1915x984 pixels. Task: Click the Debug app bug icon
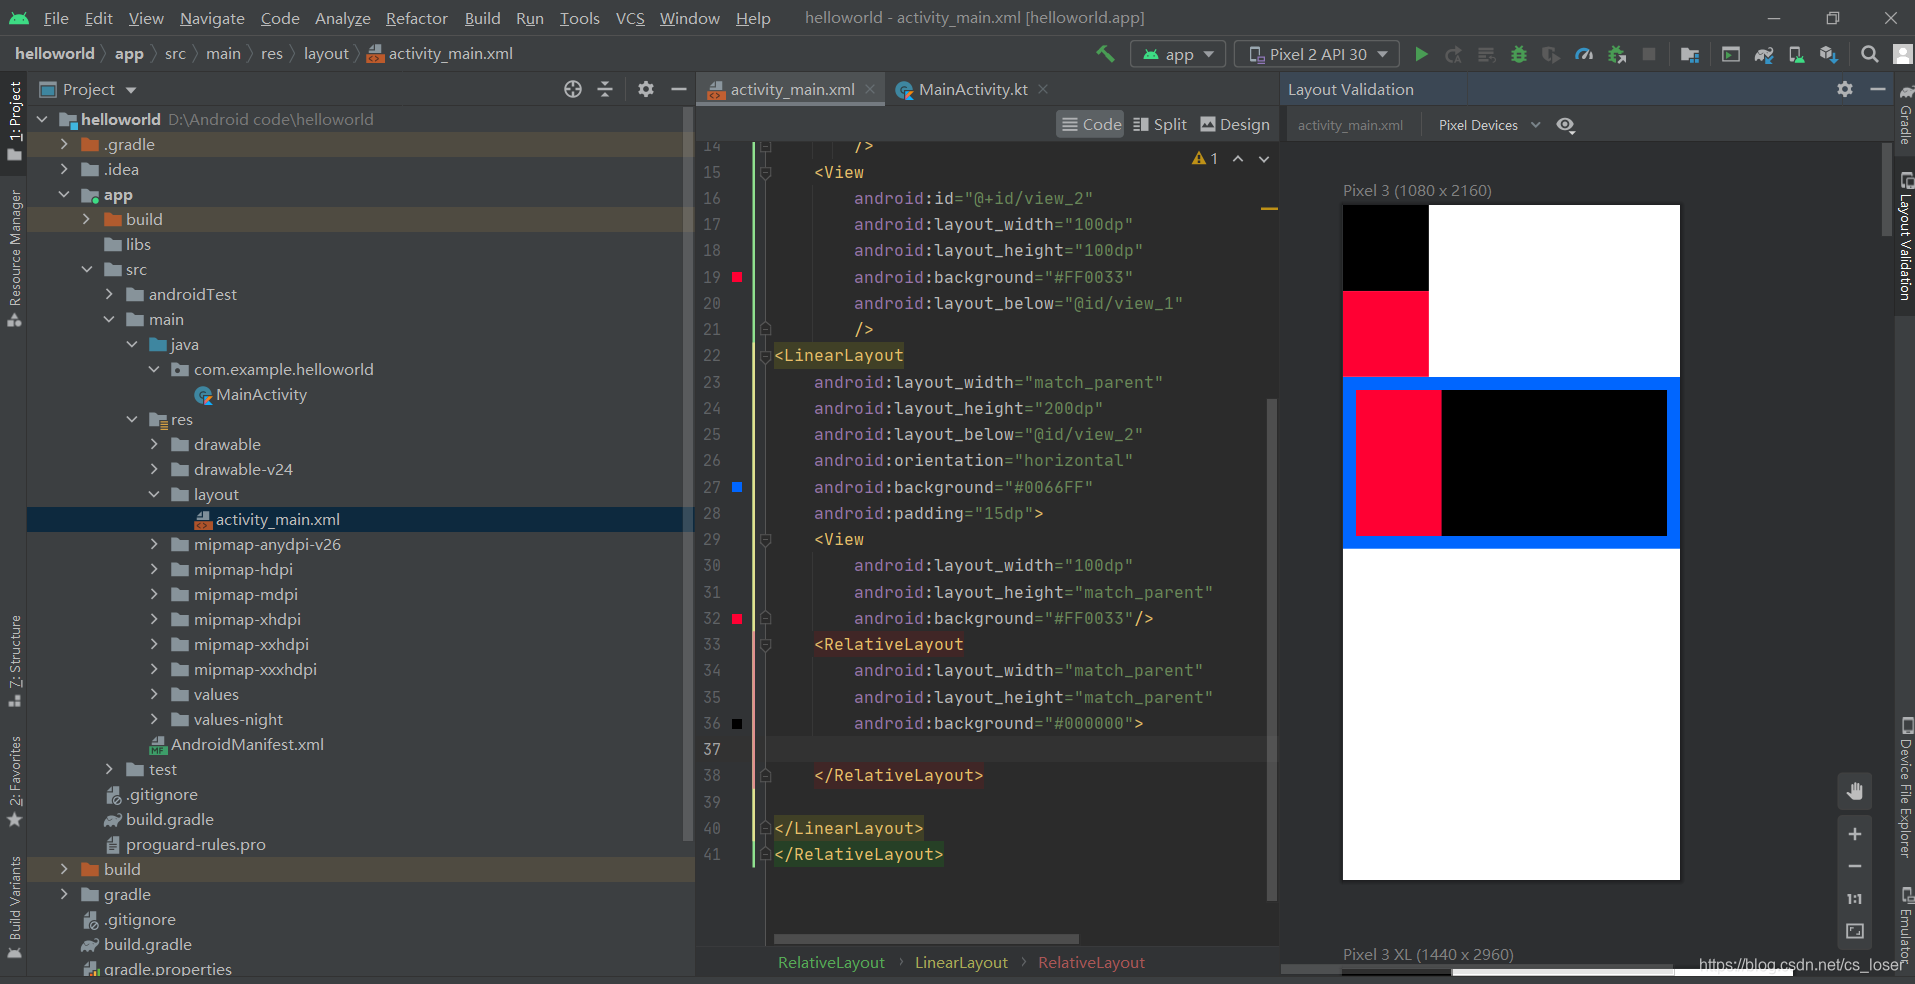tap(1519, 54)
